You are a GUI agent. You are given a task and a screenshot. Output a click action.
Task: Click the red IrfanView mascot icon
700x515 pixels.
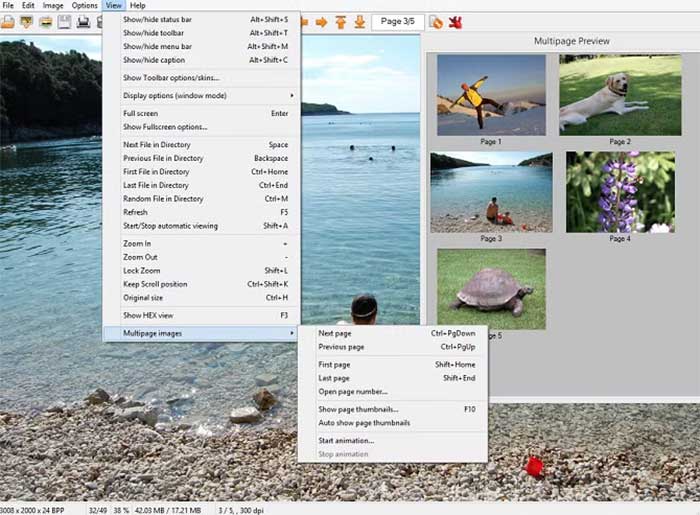click(455, 21)
